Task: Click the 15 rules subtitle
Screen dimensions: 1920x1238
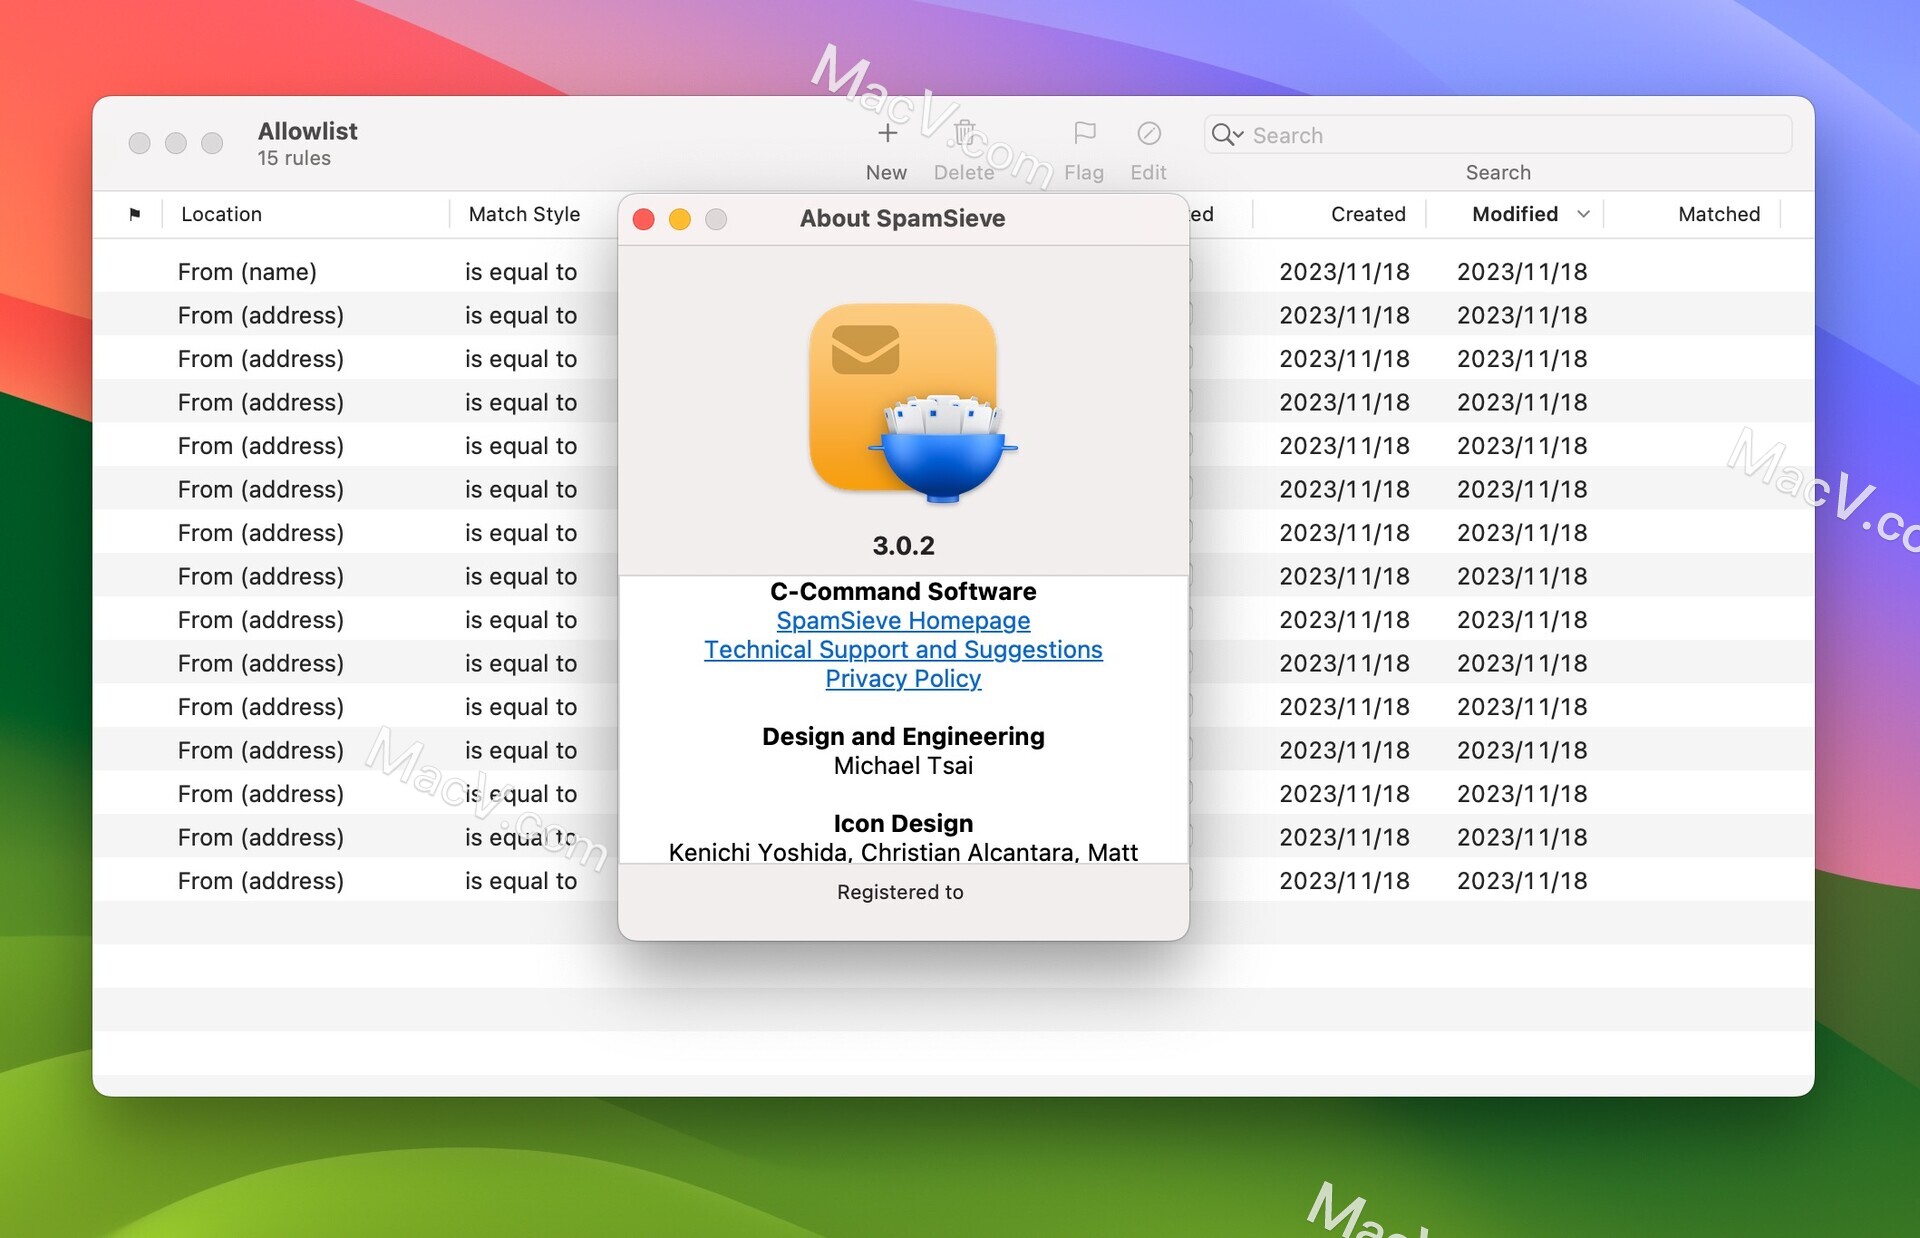Action: (294, 158)
